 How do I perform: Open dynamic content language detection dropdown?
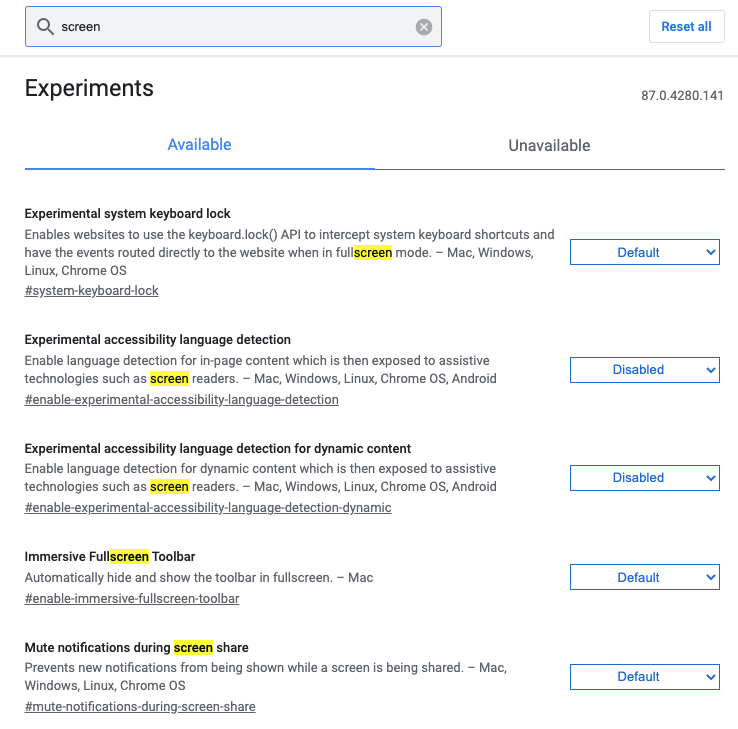(x=644, y=478)
